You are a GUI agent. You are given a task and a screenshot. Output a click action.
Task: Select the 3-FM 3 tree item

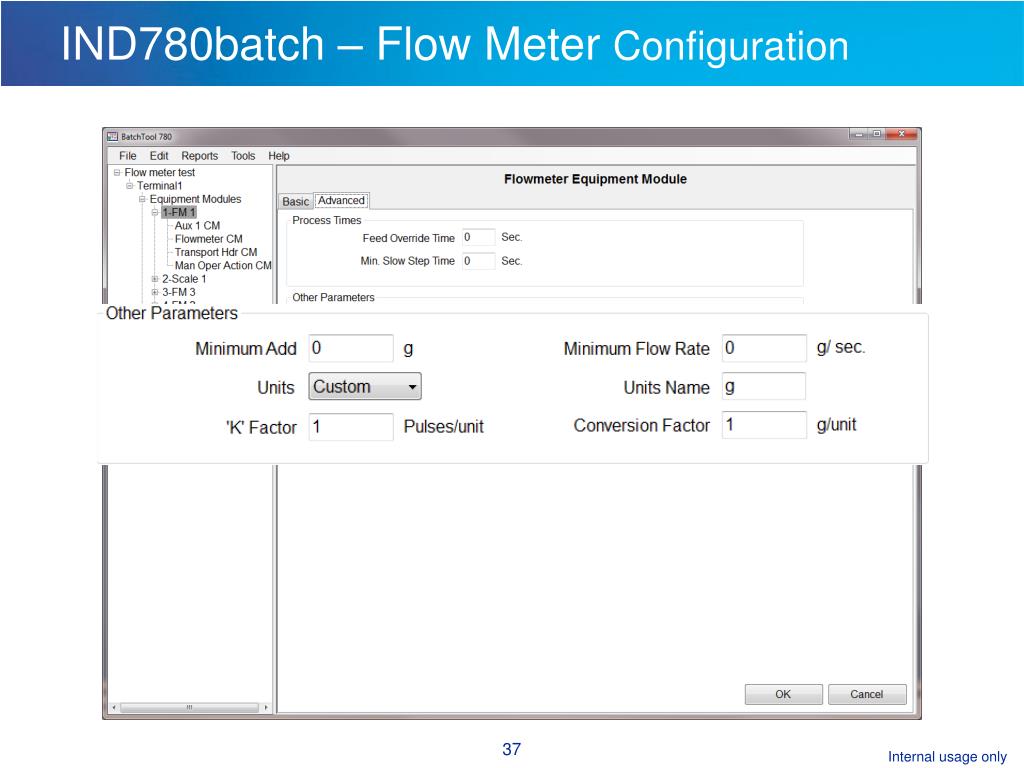178,292
